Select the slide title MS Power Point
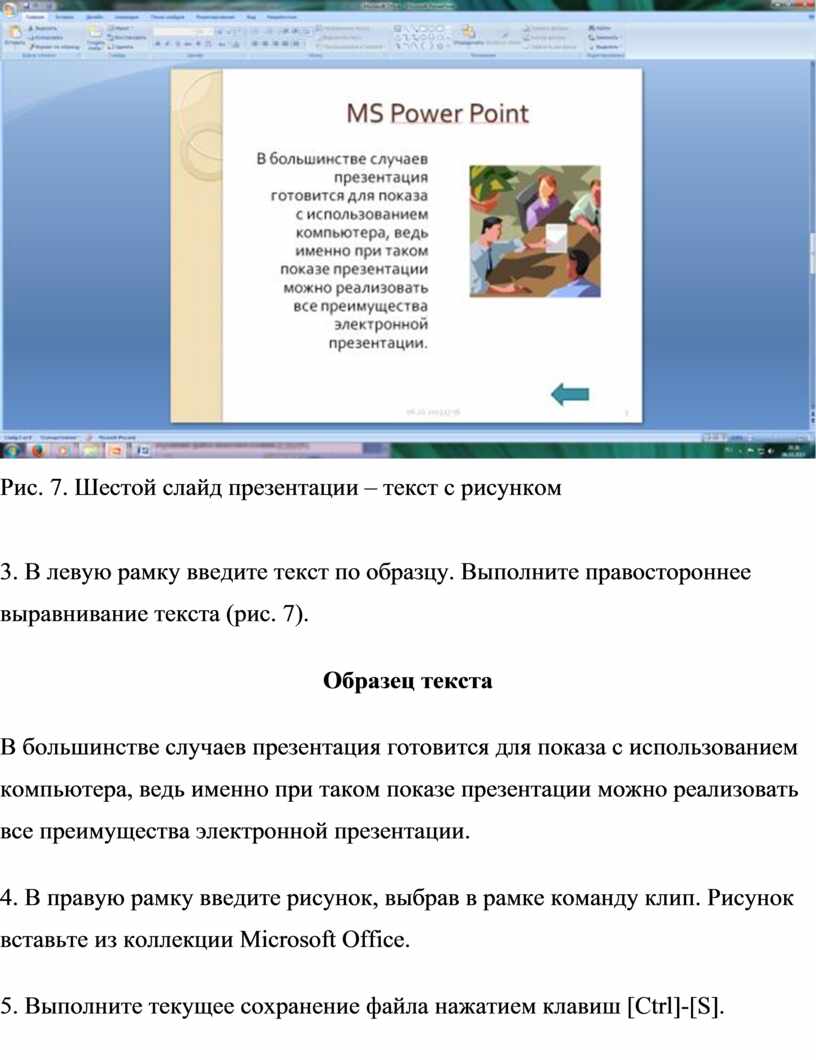Image resolution: width=816 pixels, height=1060 pixels. coord(437,113)
